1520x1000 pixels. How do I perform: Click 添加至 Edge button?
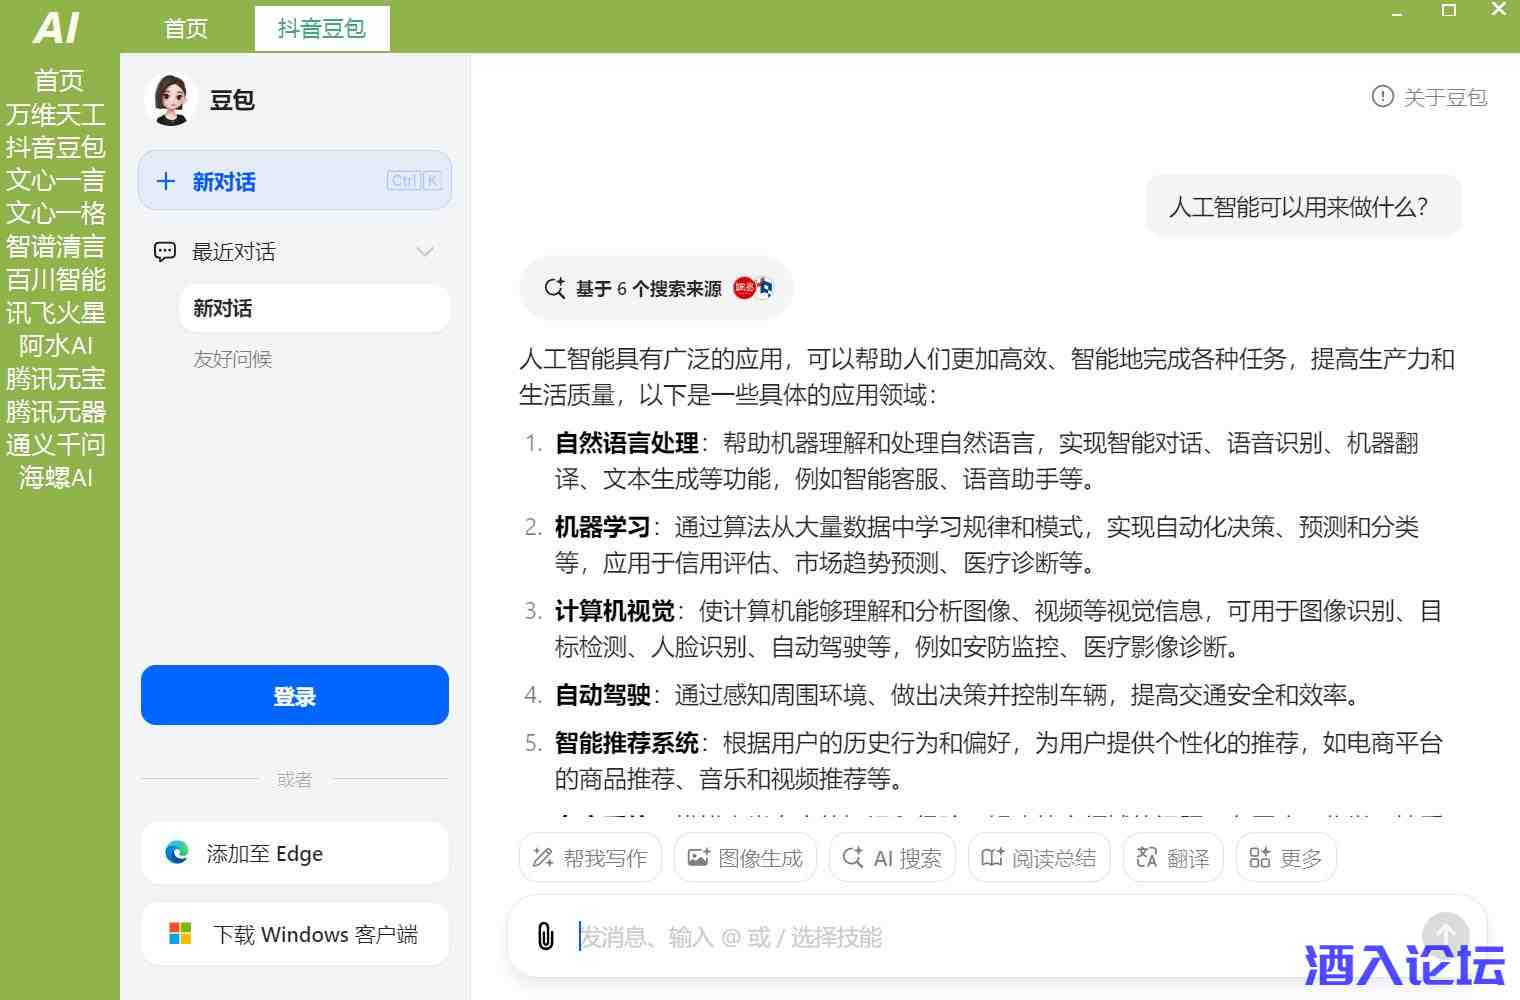[x=294, y=853]
